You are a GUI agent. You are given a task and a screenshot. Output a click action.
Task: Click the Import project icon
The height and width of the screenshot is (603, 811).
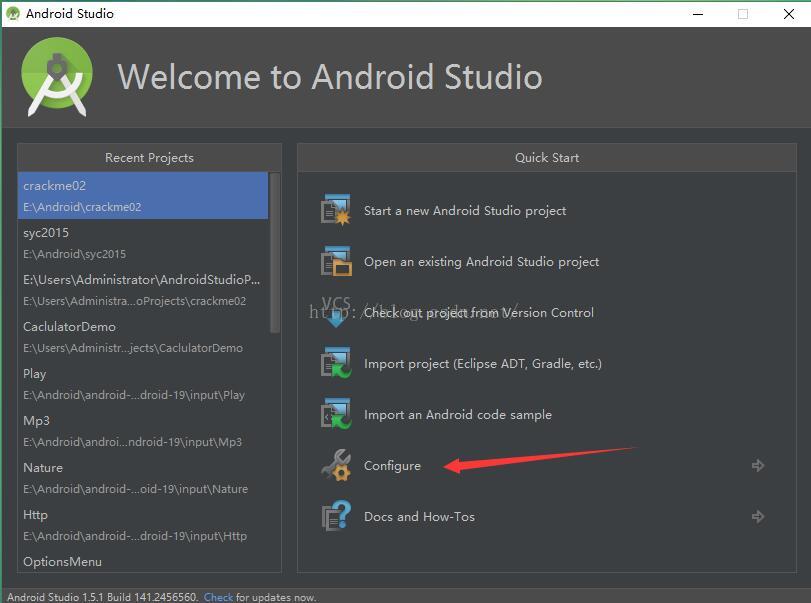pos(336,363)
